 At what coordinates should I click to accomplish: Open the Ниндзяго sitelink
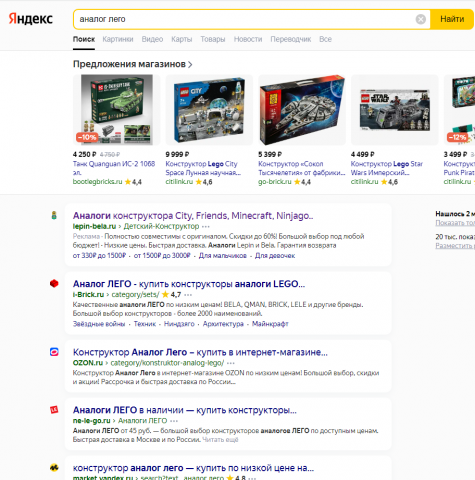tap(179, 324)
